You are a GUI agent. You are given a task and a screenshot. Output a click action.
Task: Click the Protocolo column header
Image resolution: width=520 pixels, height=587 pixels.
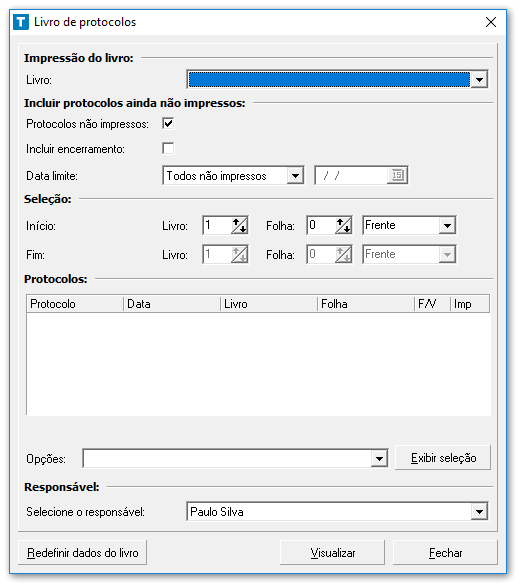click(x=75, y=304)
